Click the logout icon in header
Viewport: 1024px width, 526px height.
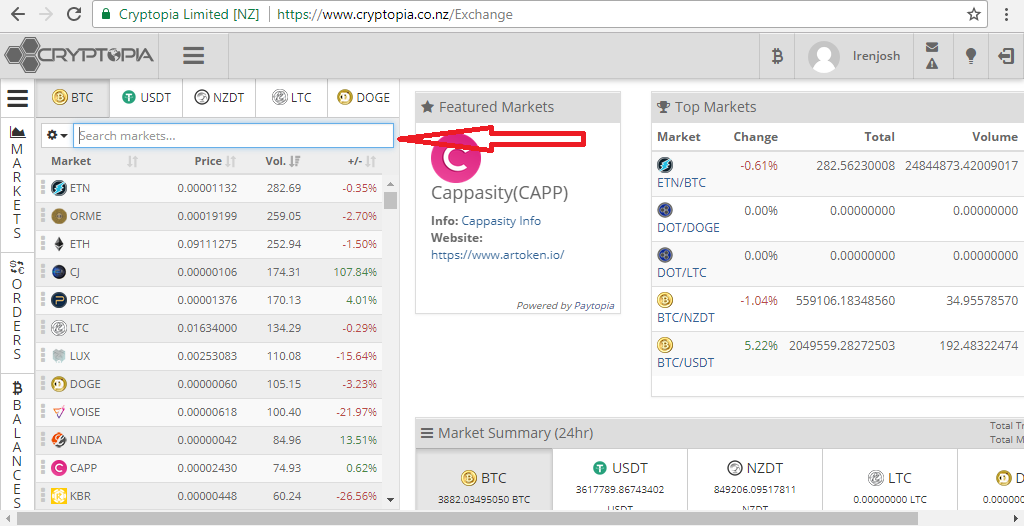pyautogui.click(x=1006, y=56)
